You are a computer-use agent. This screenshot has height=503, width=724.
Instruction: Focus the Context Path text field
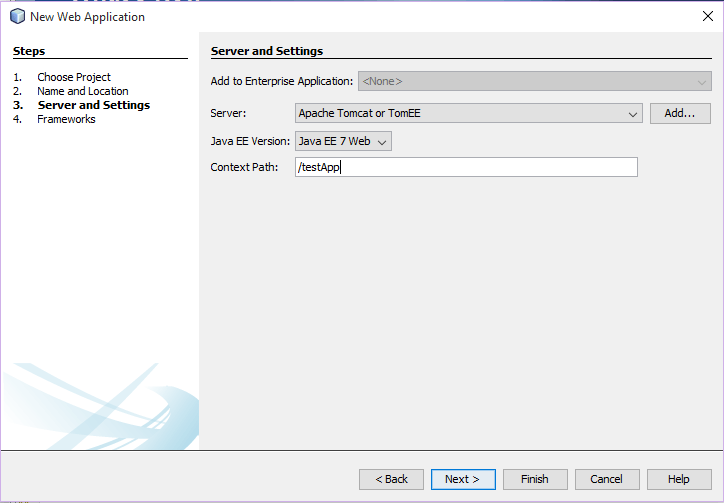tap(466, 167)
